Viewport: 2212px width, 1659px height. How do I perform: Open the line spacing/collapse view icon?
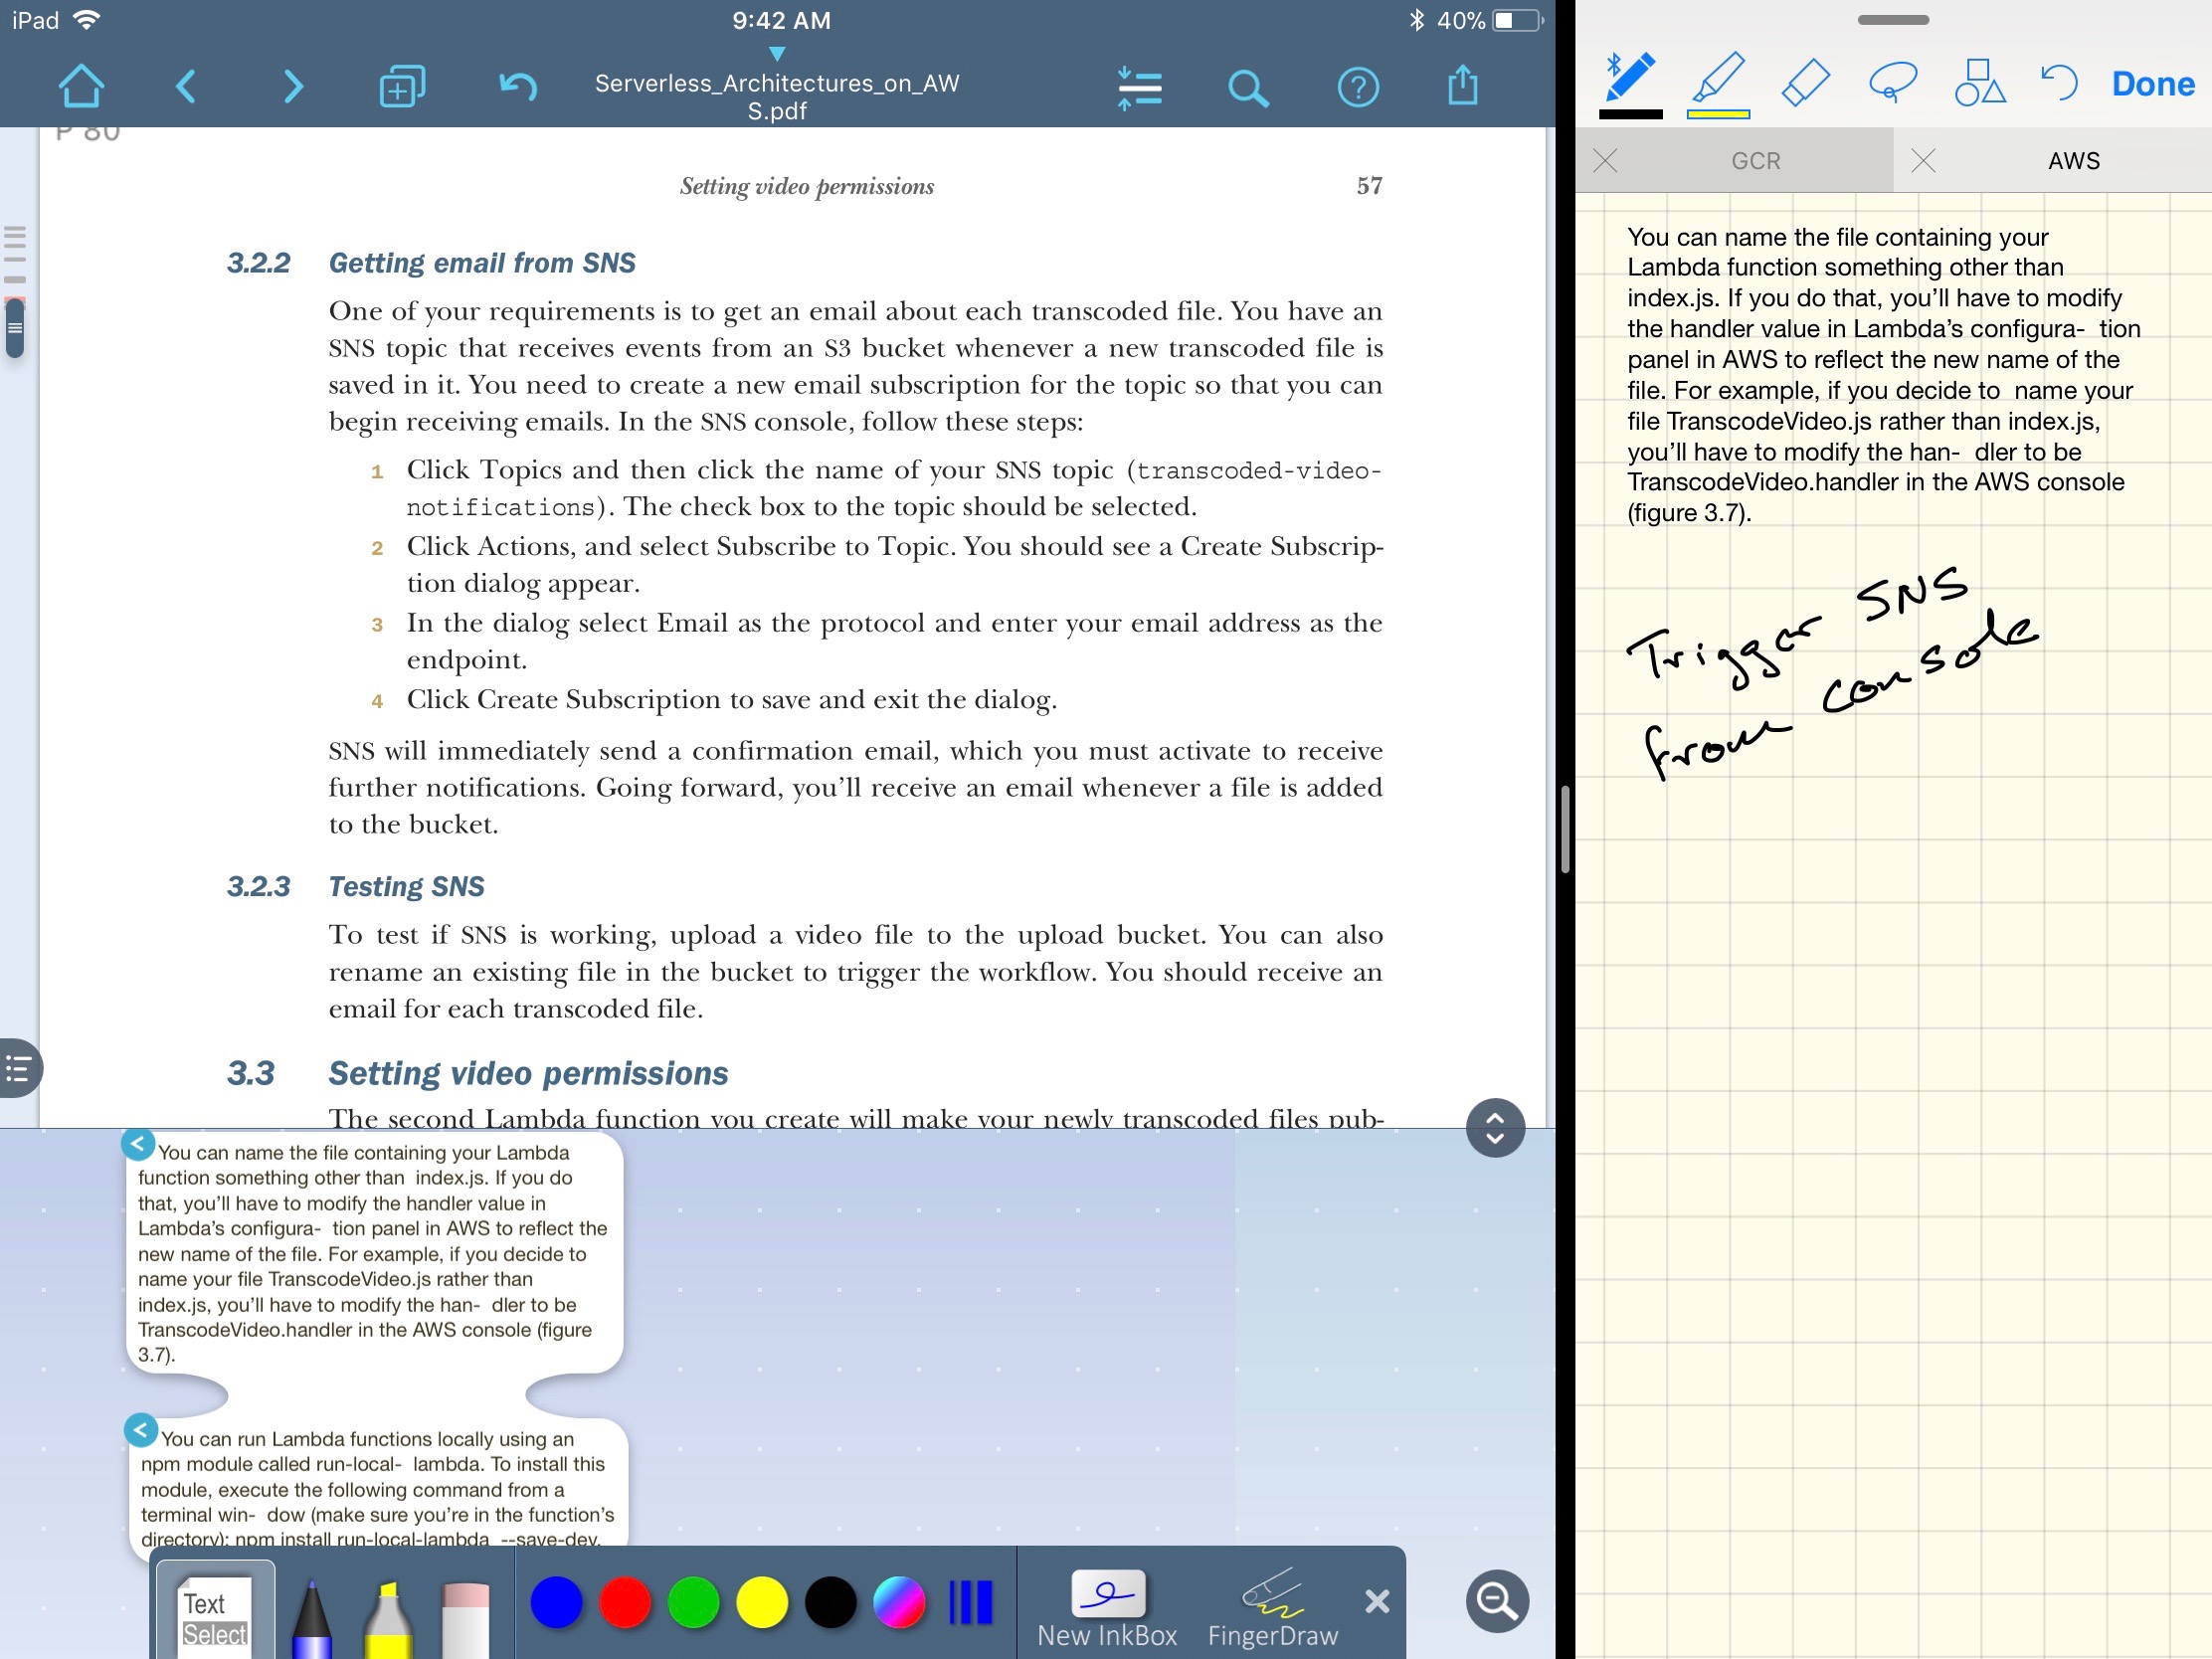click(x=1139, y=88)
